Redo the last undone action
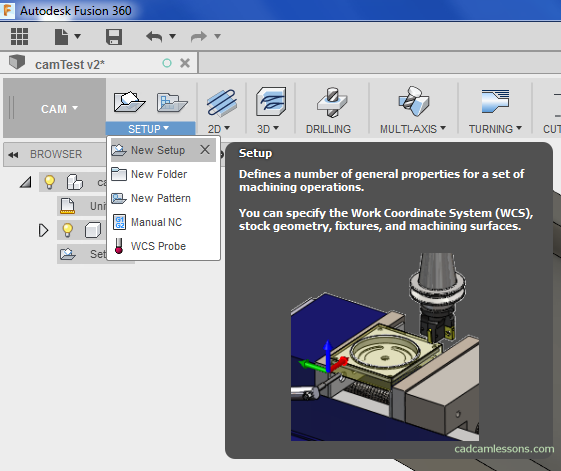Viewport: 561px width, 471px height. [x=199, y=37]
